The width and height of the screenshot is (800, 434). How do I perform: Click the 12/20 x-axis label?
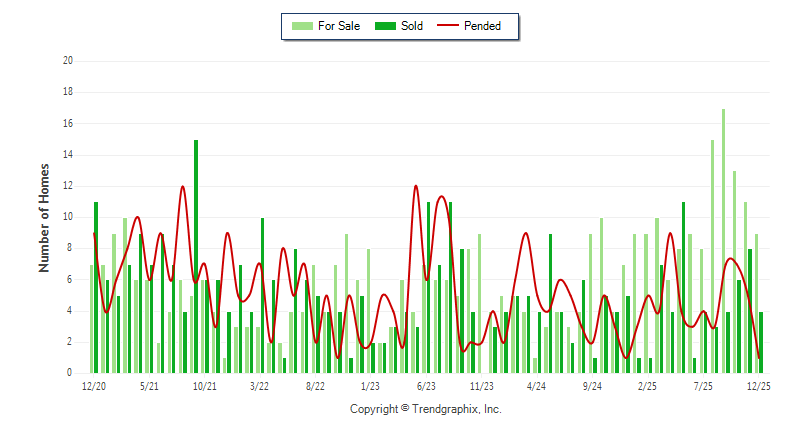pyautogui.click(x=94, y=386)
